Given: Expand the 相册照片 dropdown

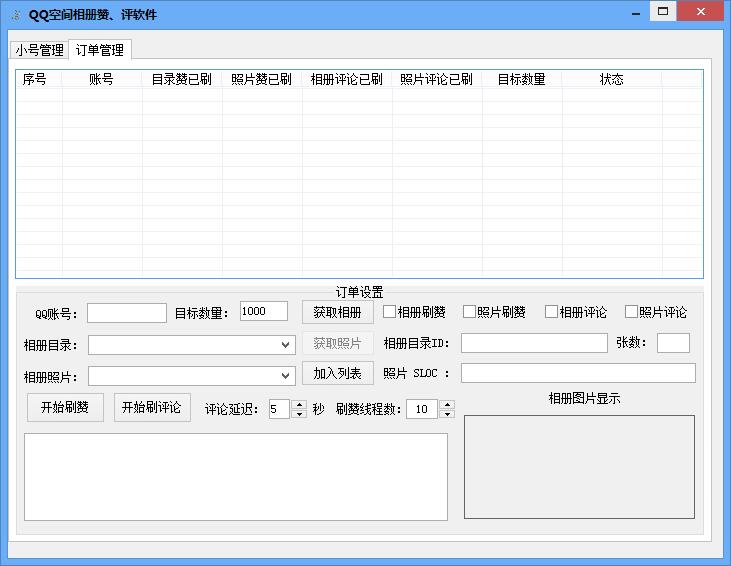Looking at the screenshot, I should 192,376.
